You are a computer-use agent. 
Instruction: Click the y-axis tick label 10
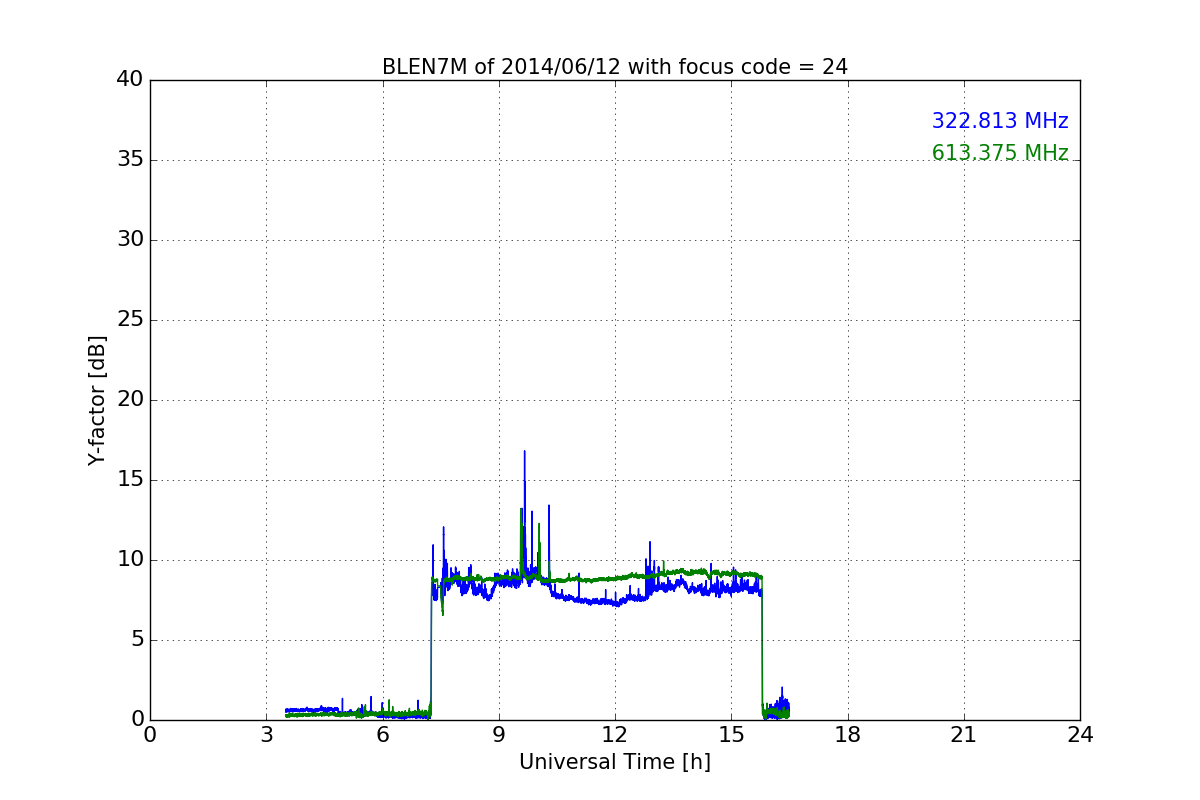coord(130,560)
